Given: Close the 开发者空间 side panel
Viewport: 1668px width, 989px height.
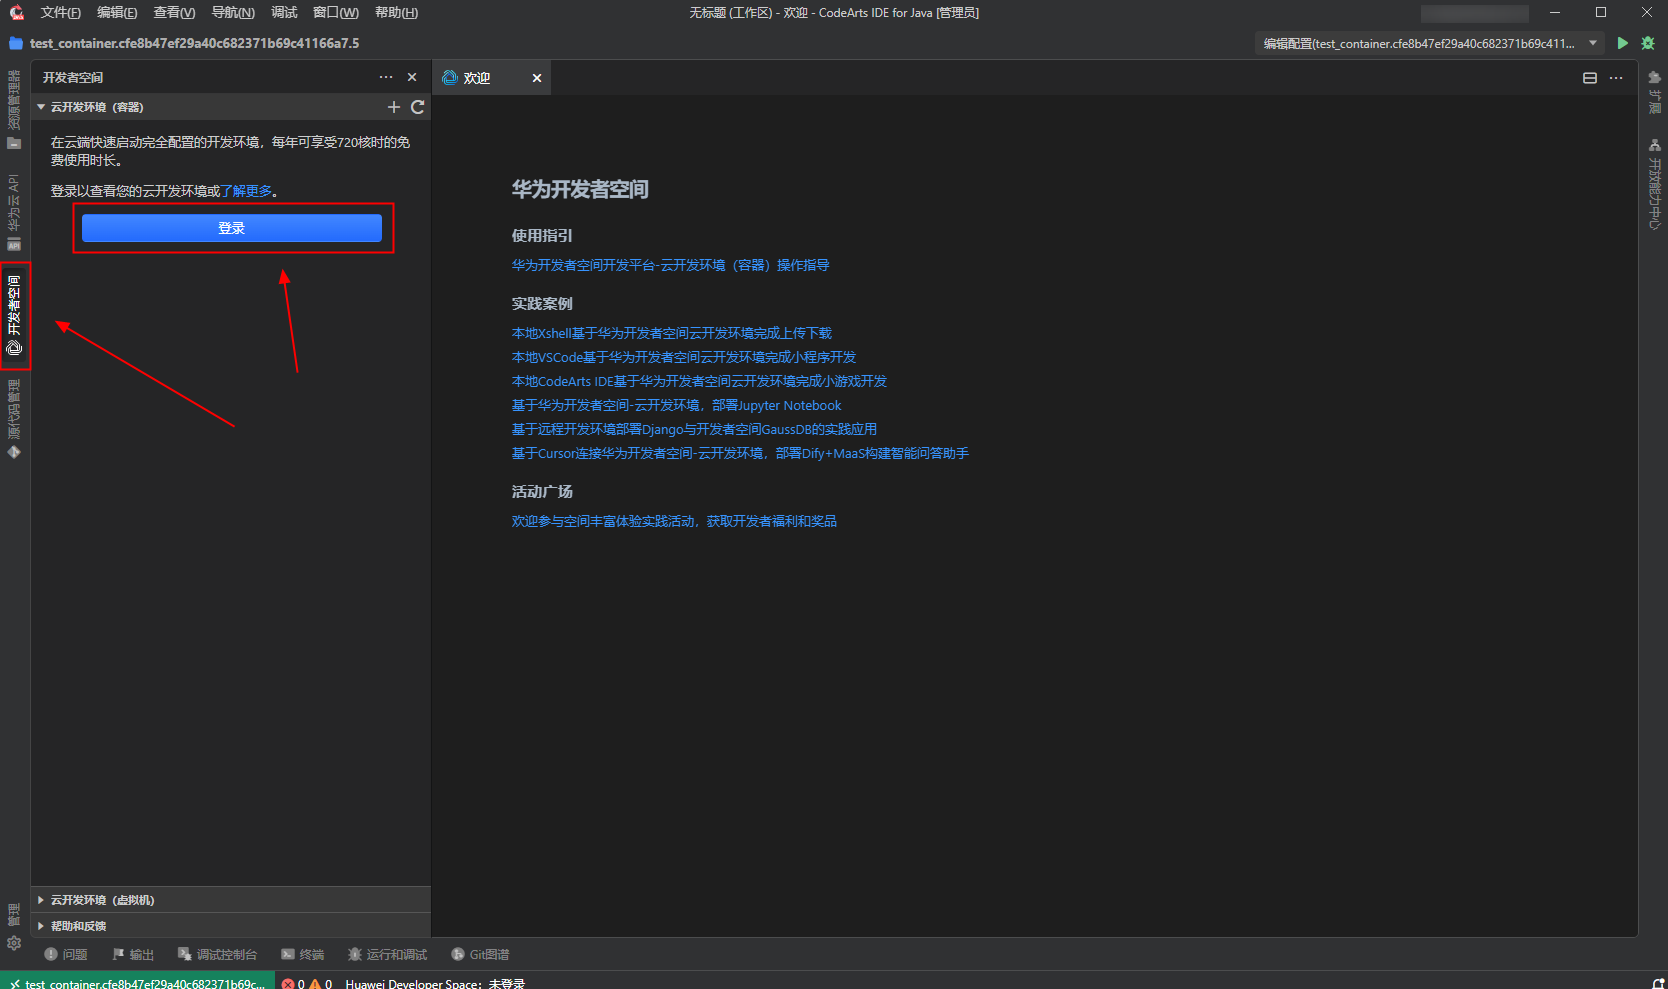Looking at the screenshot, I should [412, 77].
